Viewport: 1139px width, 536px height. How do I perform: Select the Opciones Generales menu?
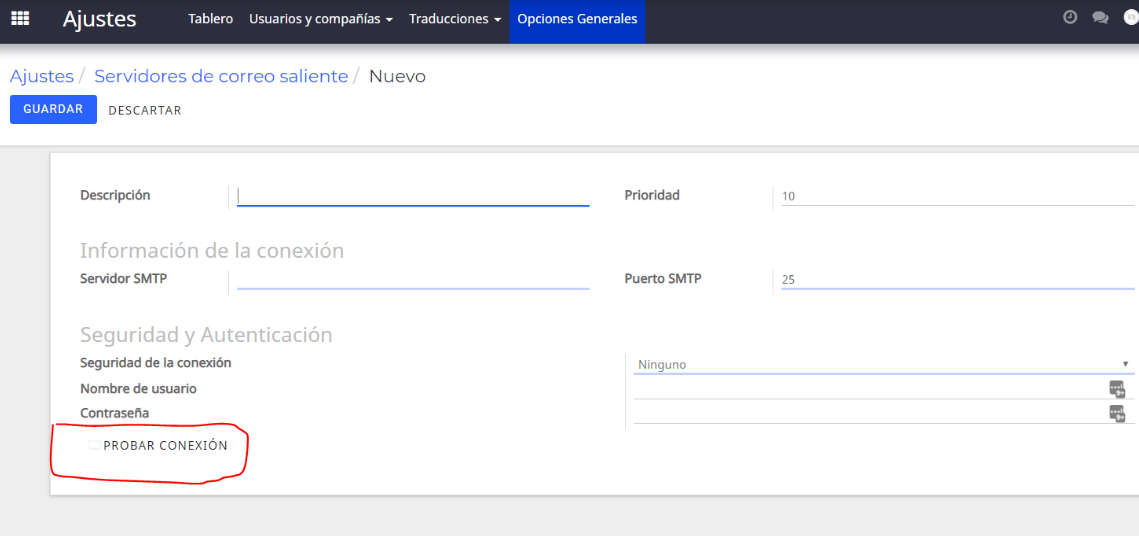[x=577, y=20]
